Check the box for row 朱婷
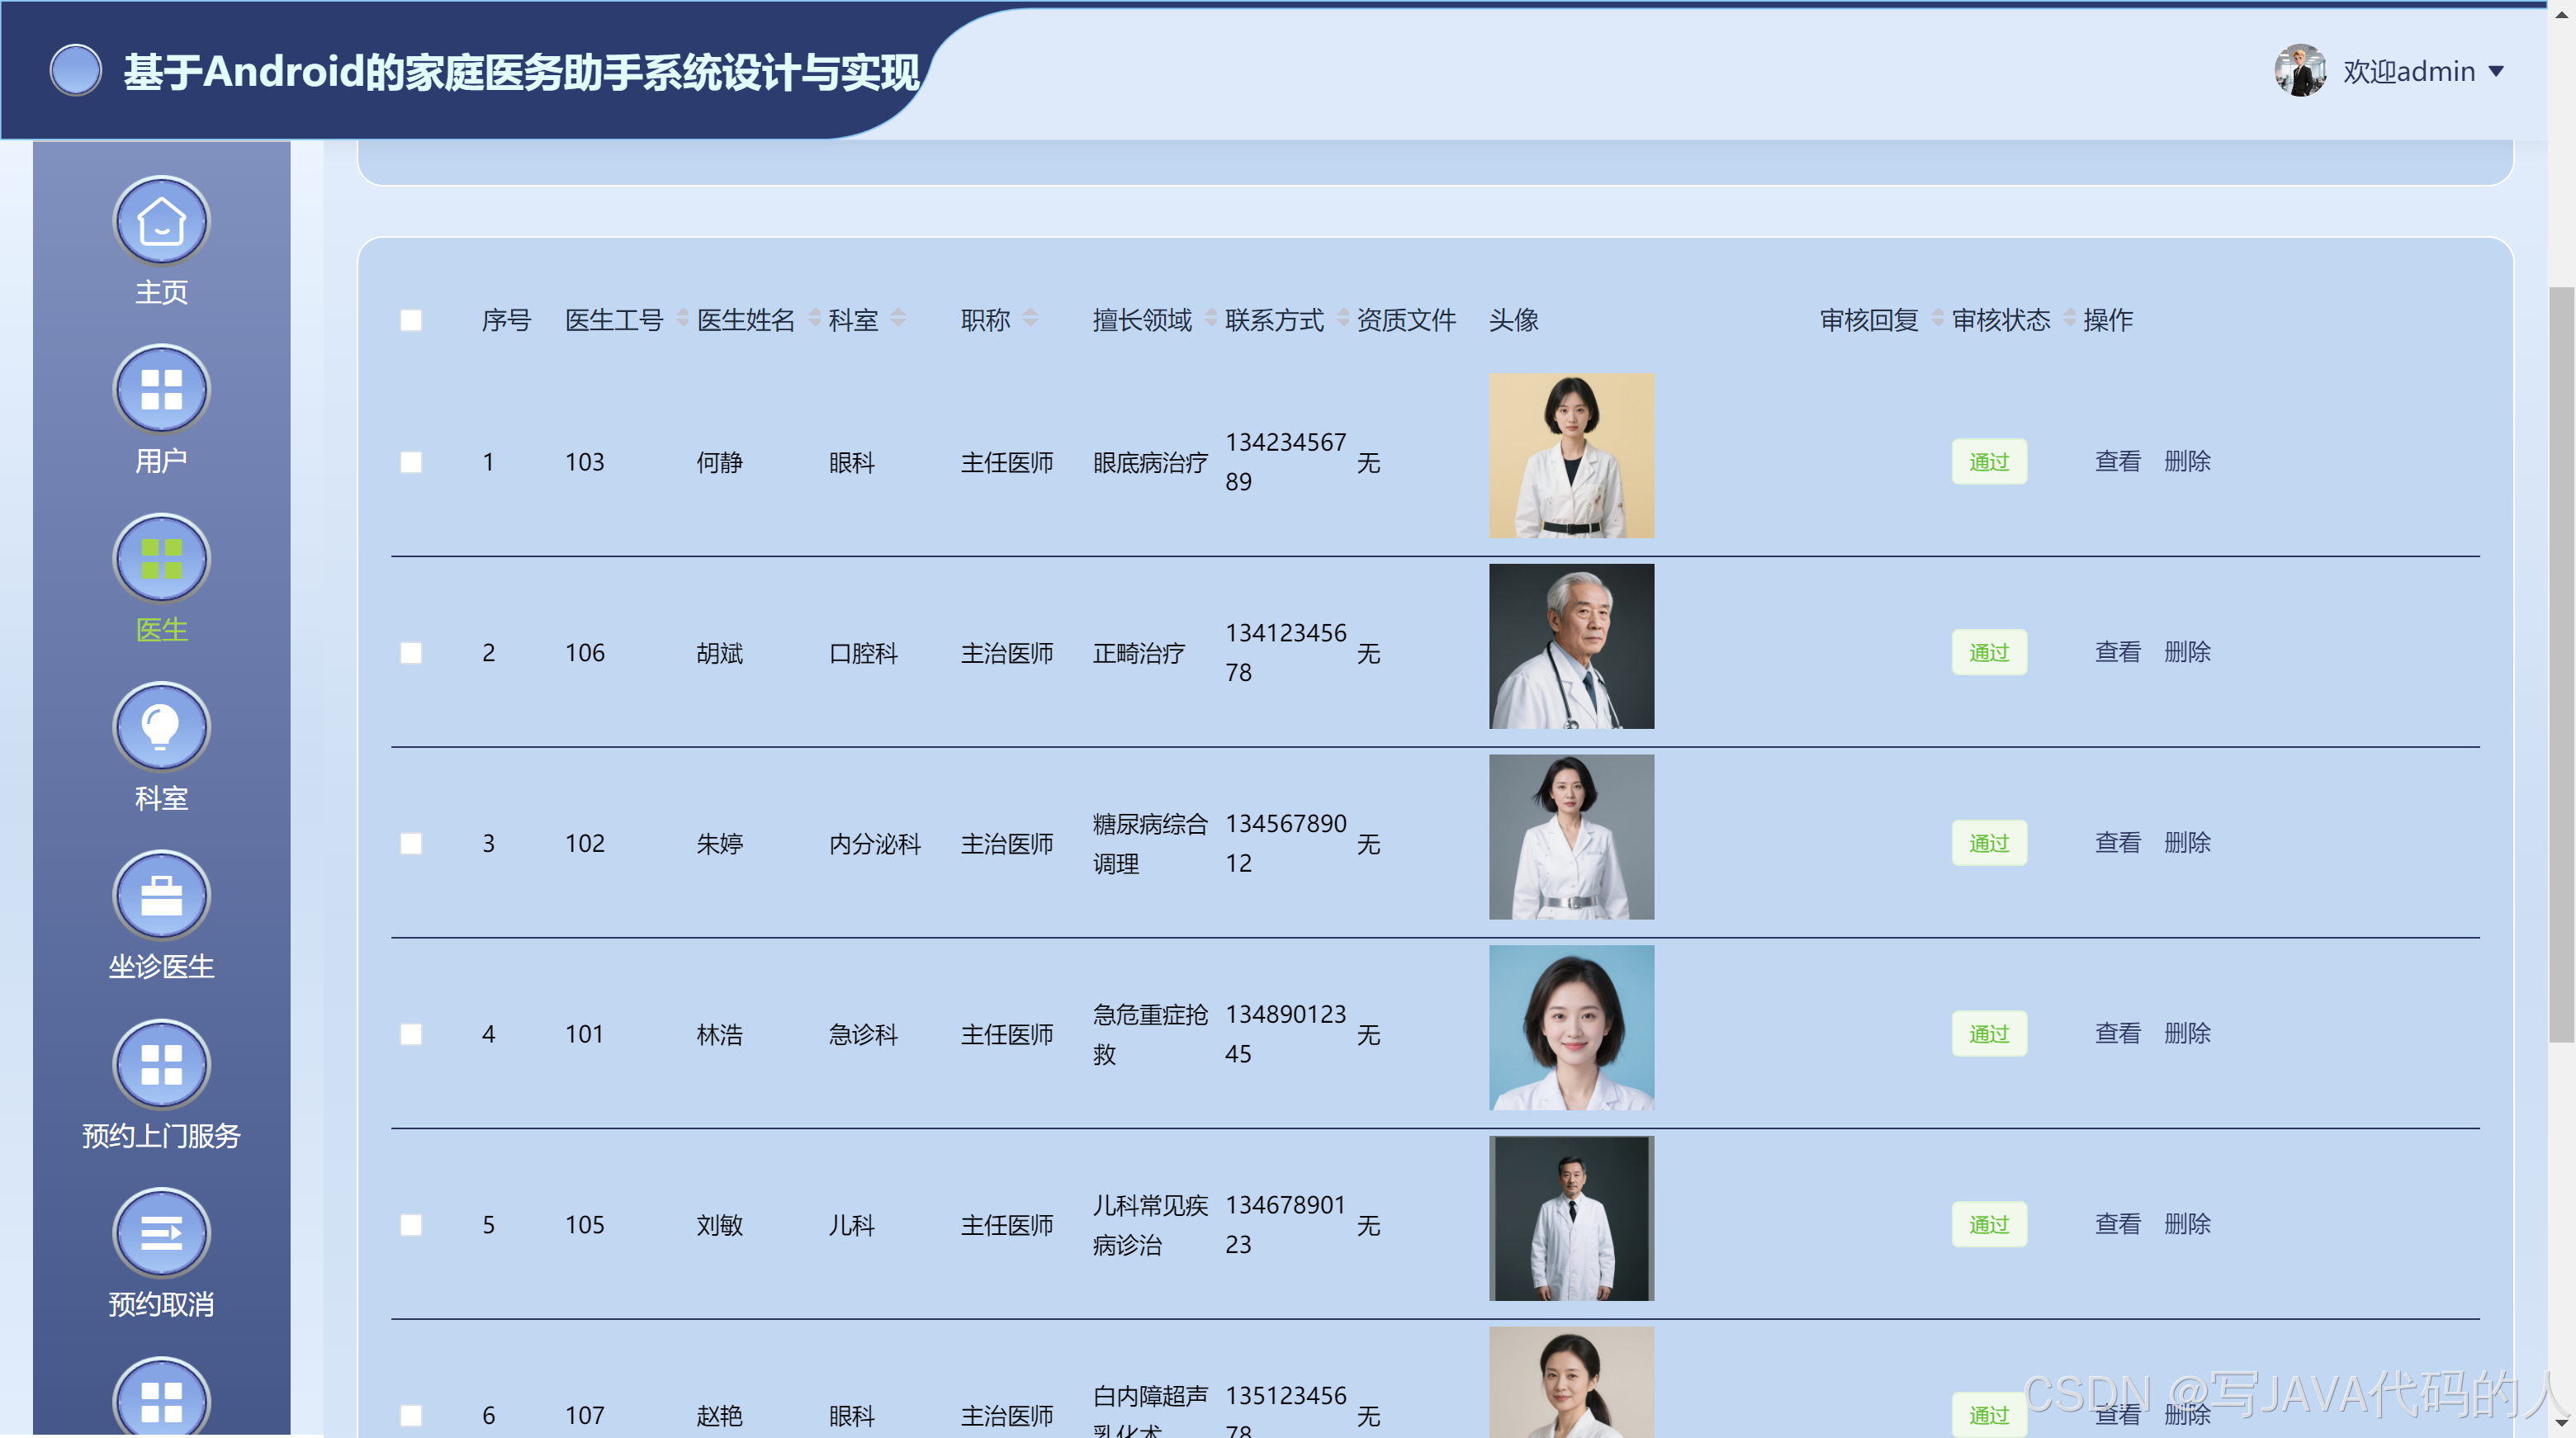 tap(411, 844)
